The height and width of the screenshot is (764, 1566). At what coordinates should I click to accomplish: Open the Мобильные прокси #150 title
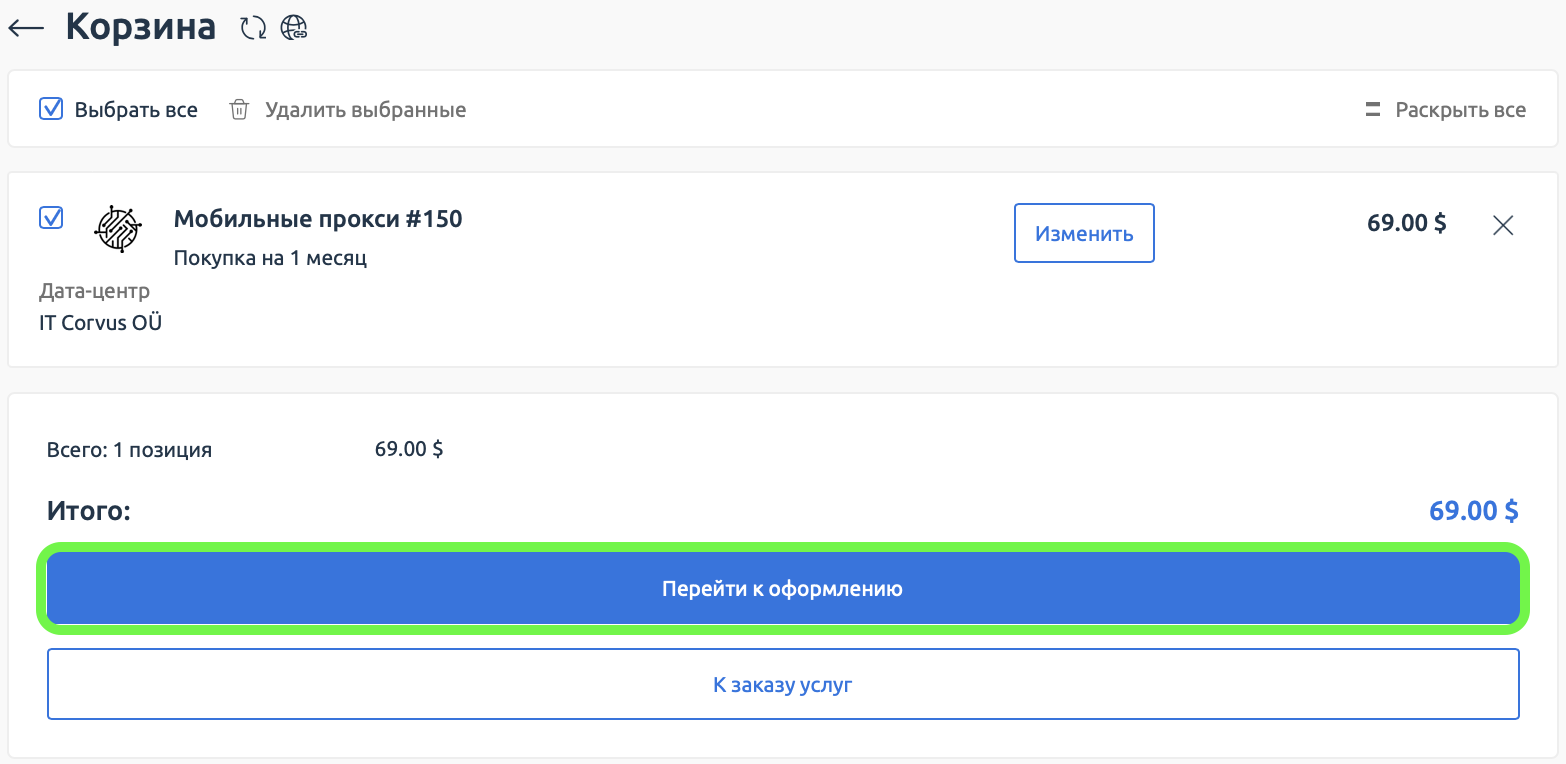click(x=318, y=219)
